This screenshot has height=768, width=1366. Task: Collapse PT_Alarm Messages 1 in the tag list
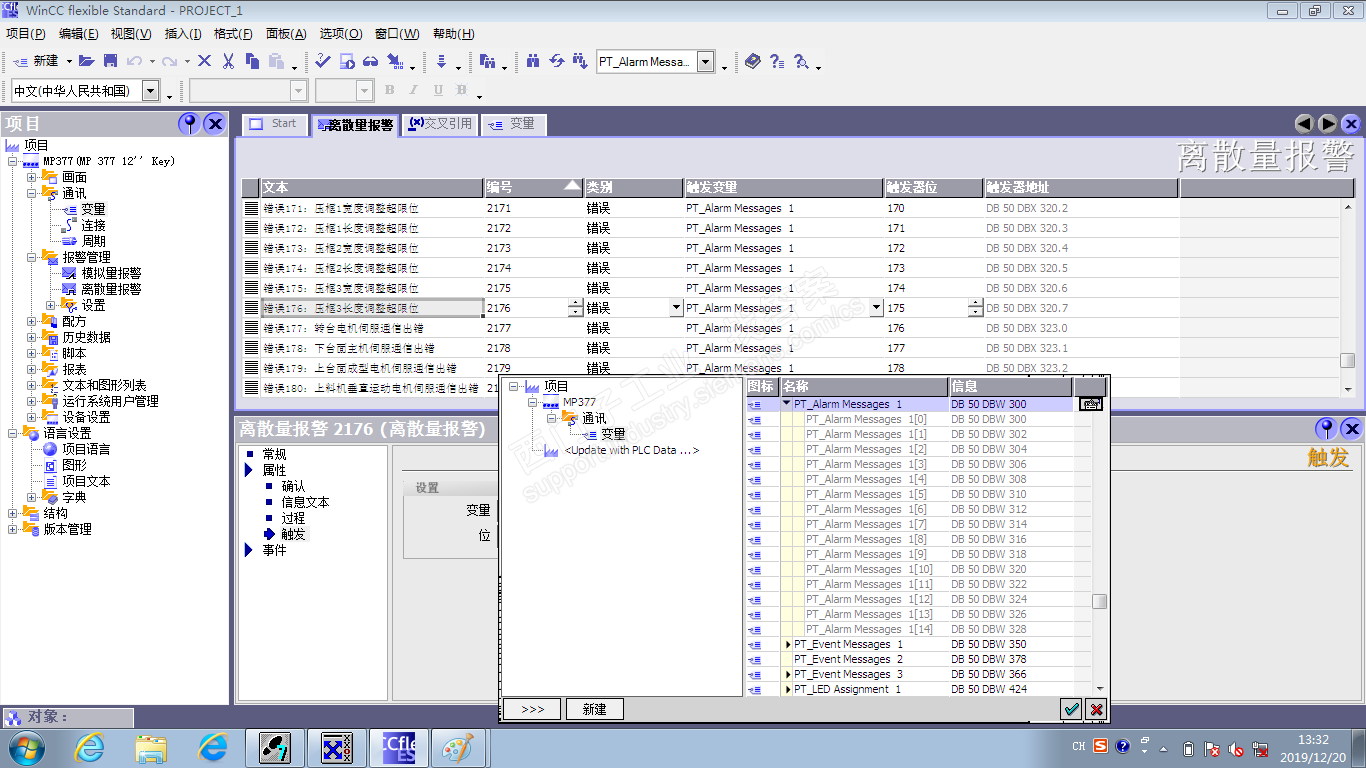[x=787, y=404]
